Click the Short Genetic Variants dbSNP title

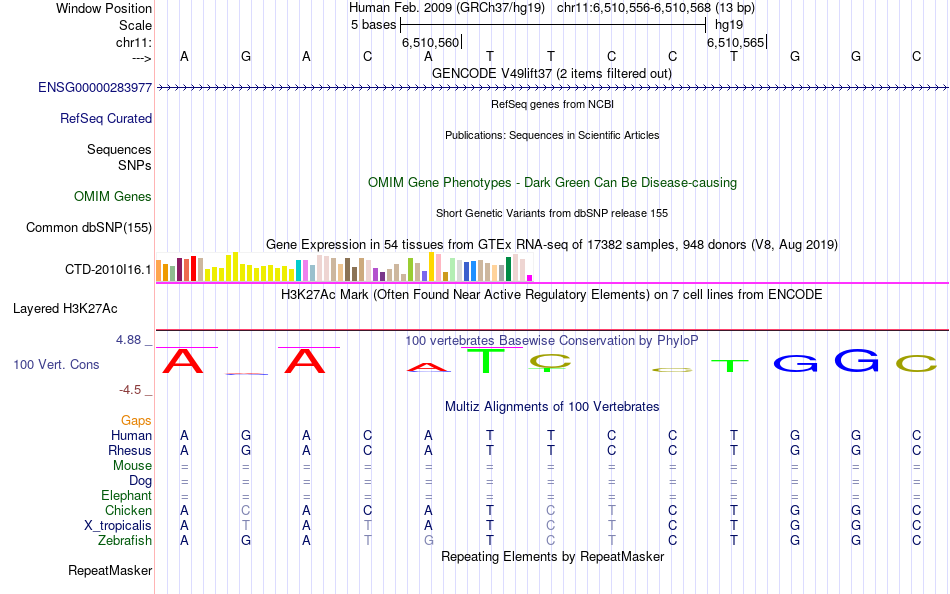[552, 213]
